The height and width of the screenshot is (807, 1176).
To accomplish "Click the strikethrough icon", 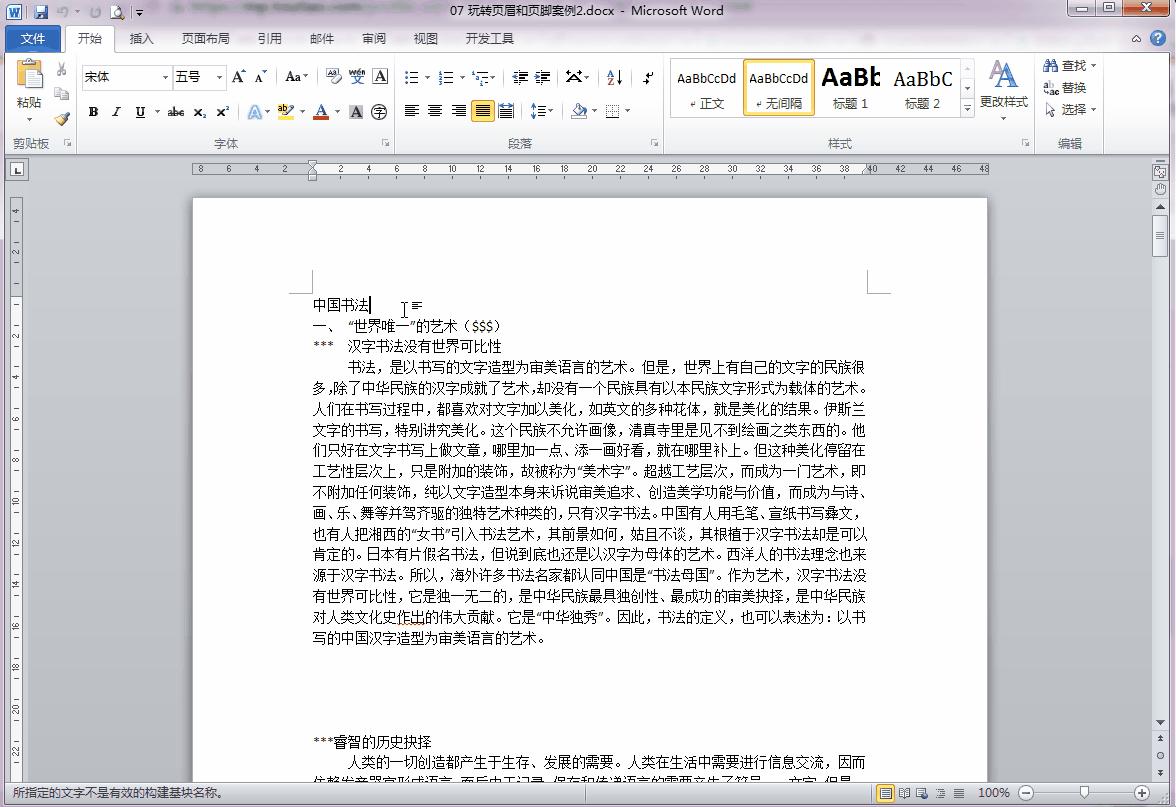I will tap(175, 113).
